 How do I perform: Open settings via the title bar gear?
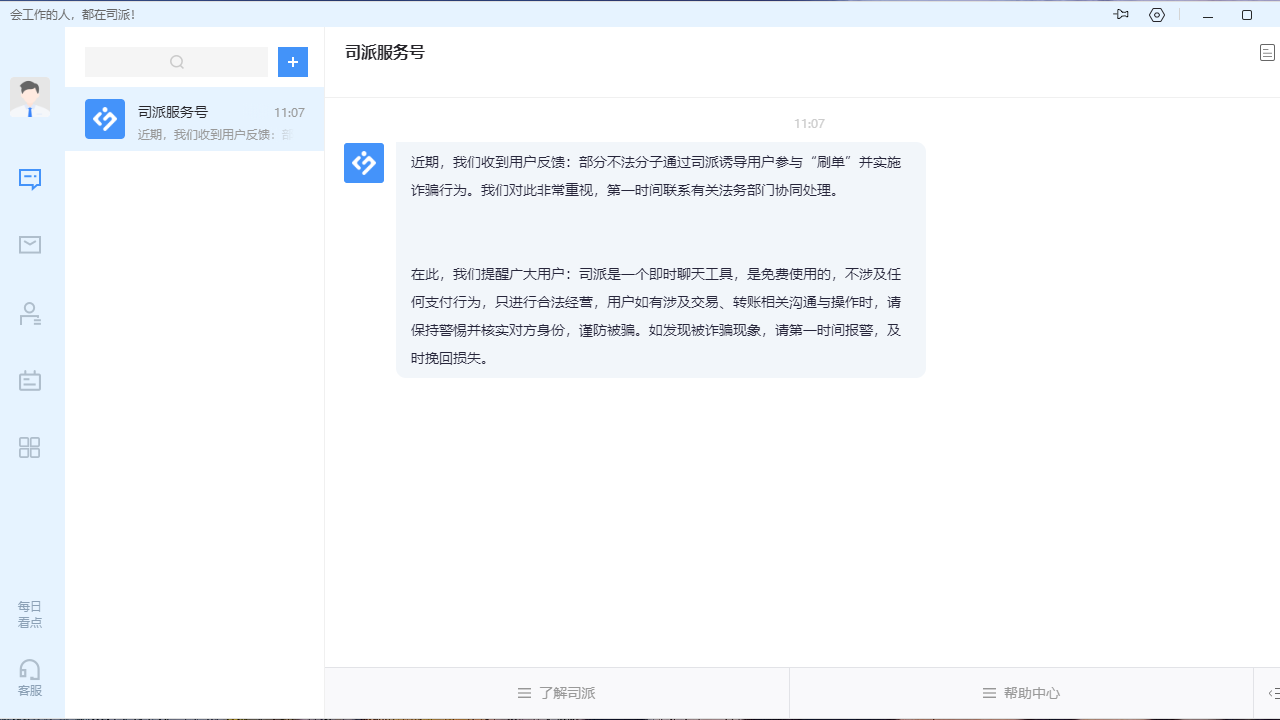(x=1157, y=14)
